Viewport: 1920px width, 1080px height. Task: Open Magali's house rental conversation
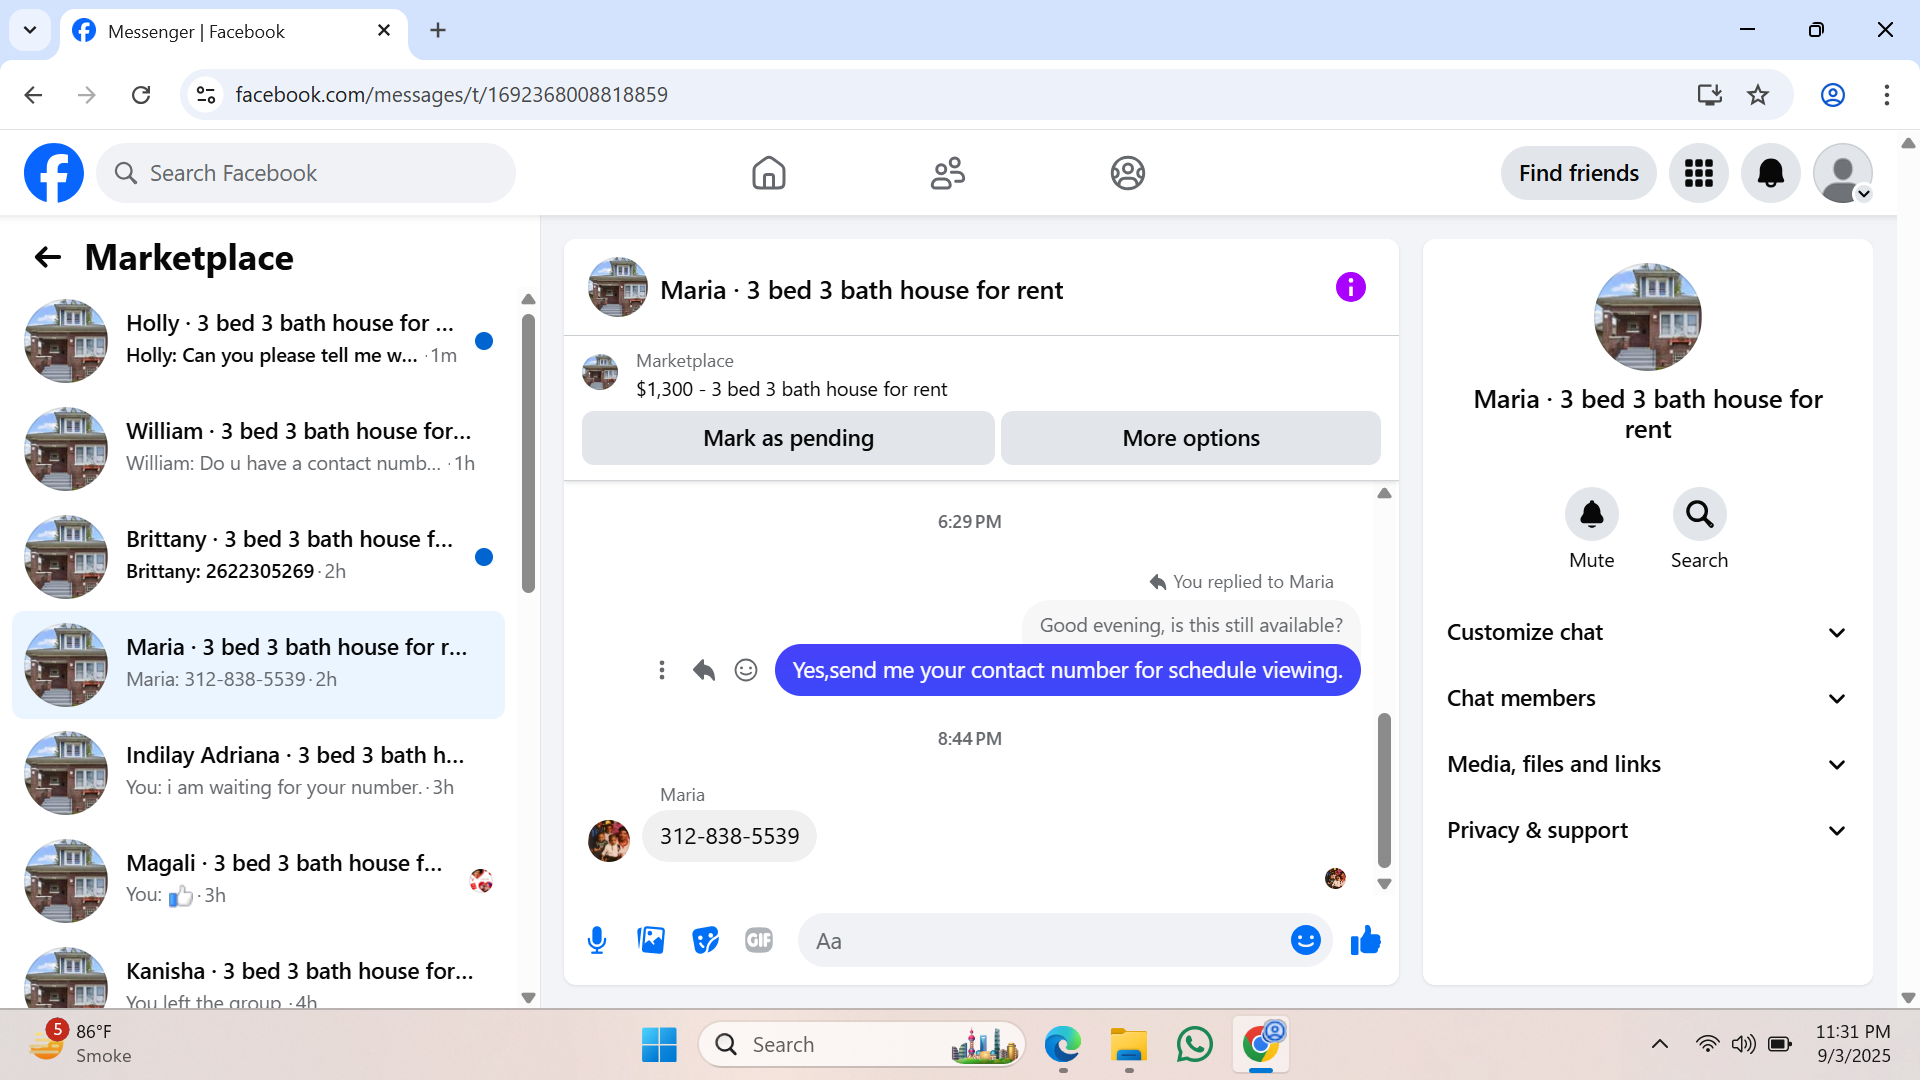(x=258, y=881)
